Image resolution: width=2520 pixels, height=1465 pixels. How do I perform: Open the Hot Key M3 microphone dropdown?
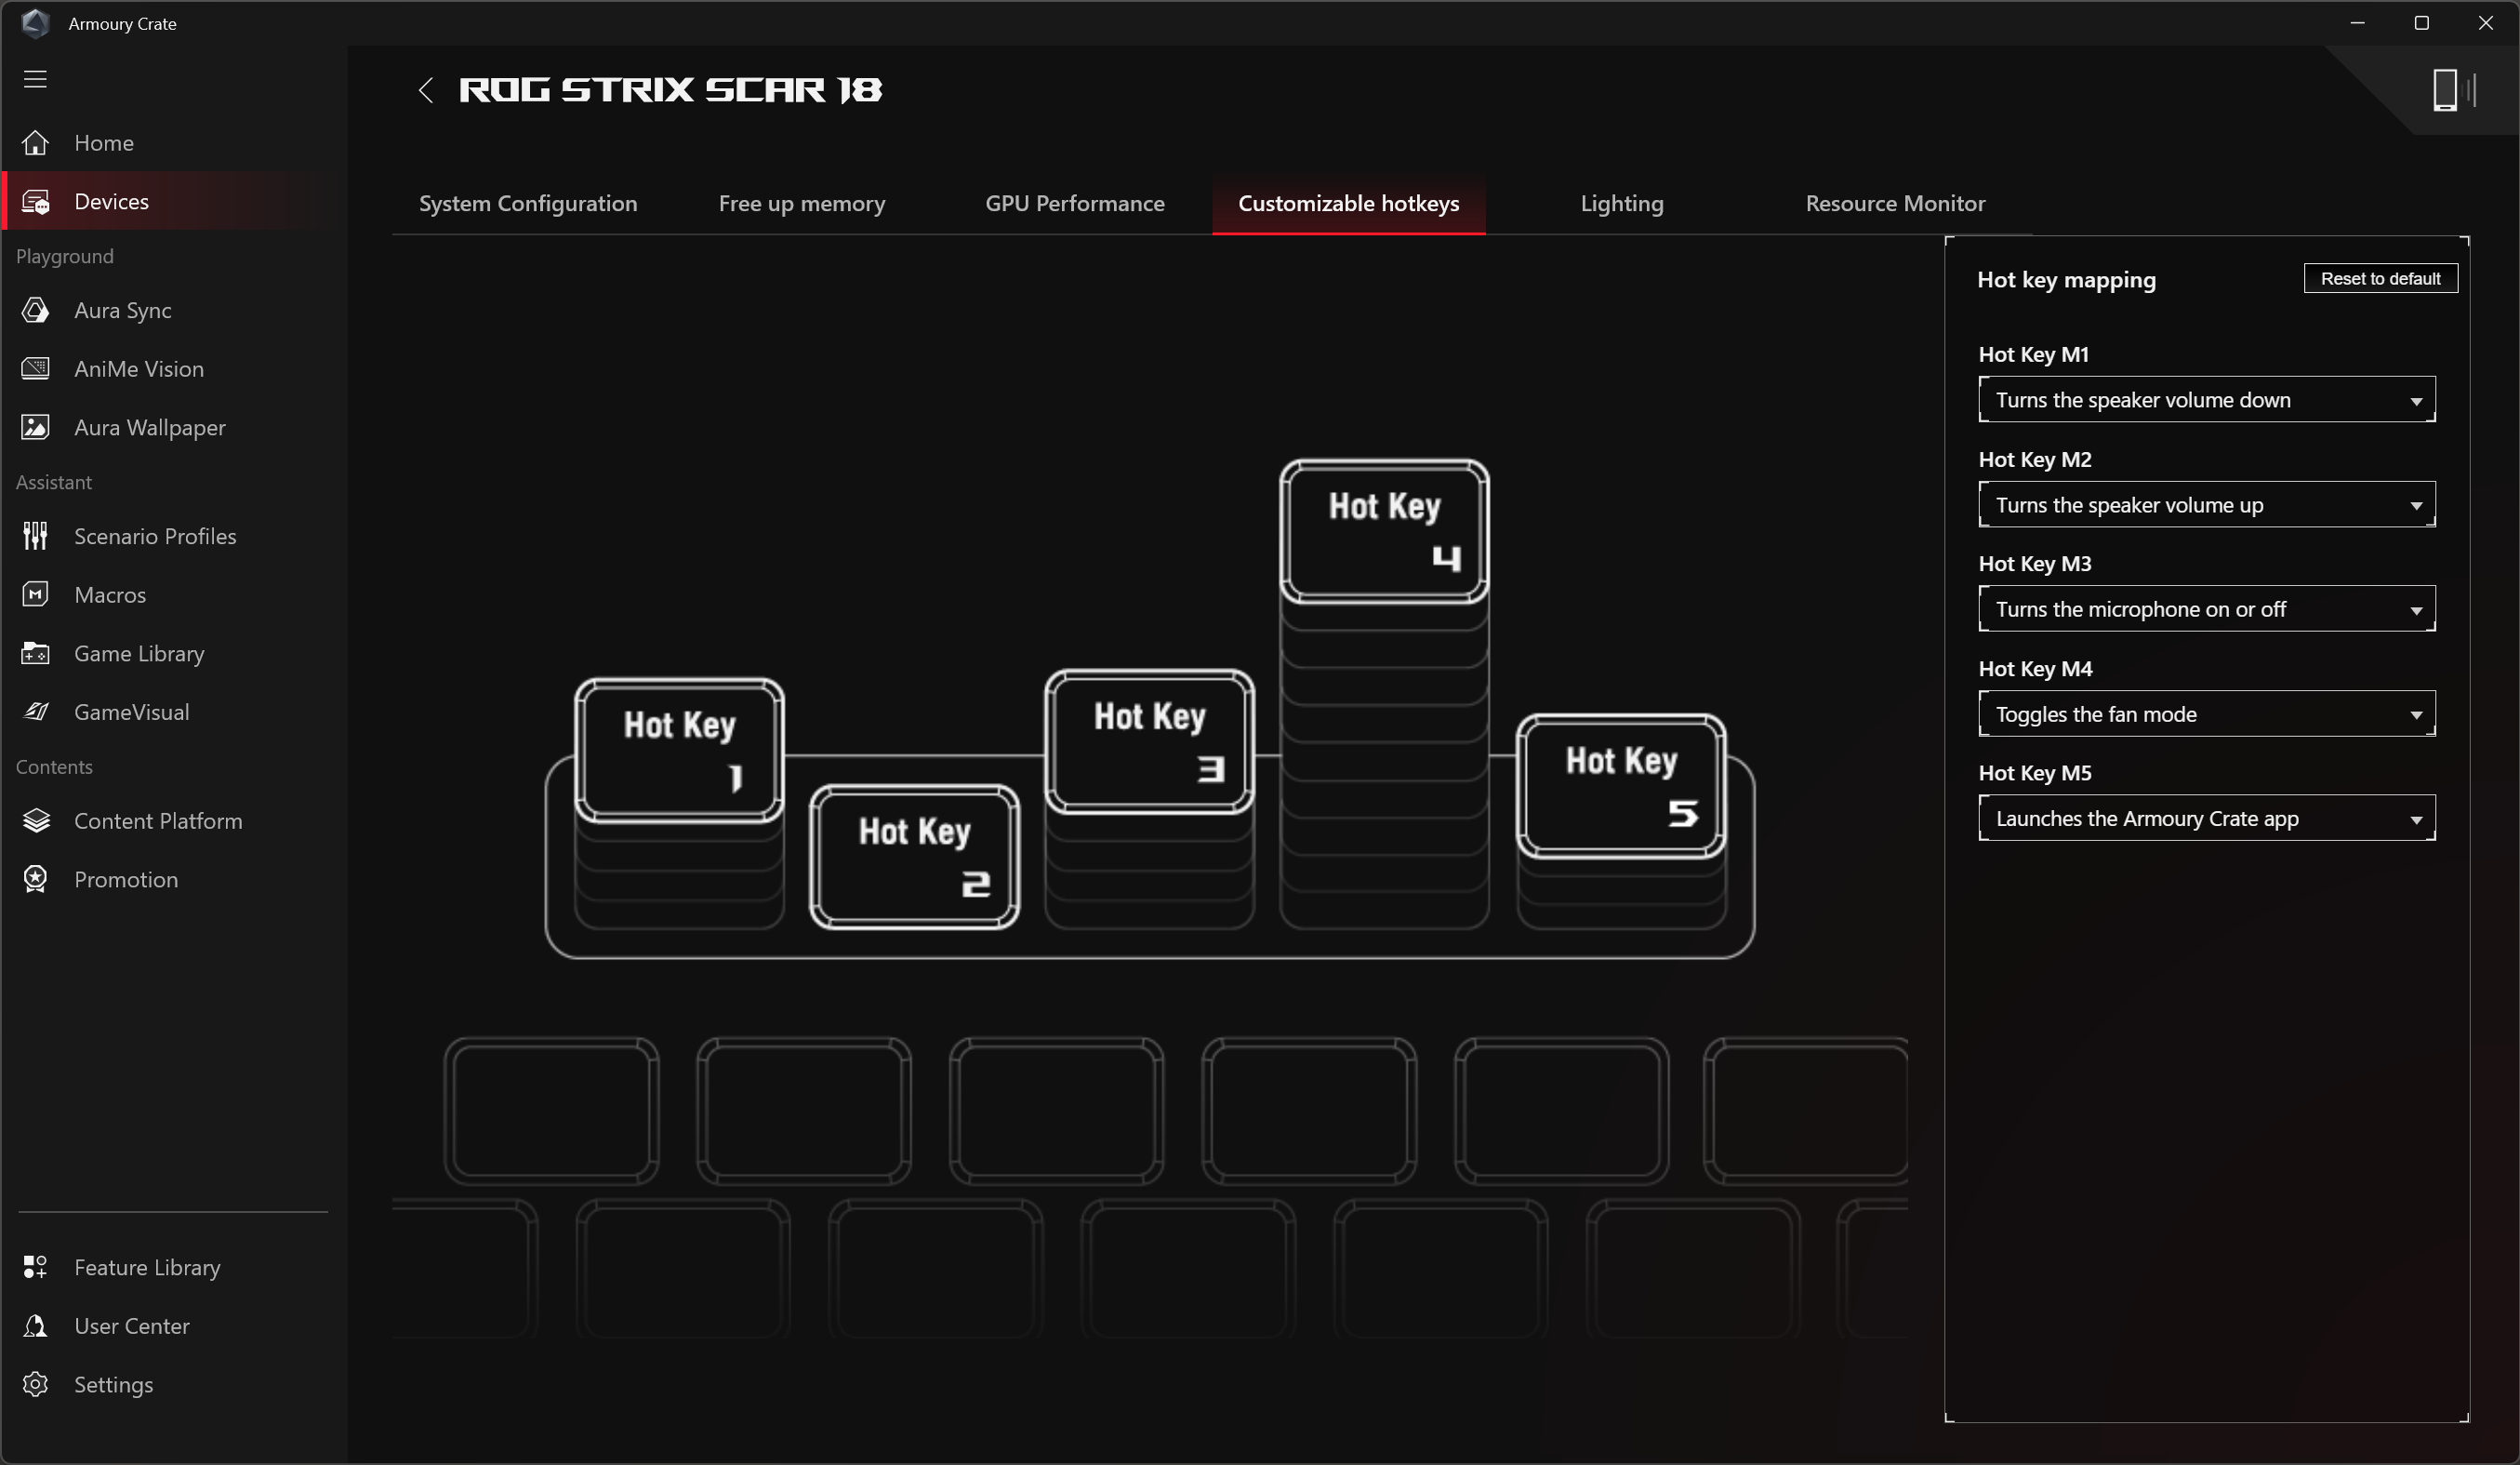click(x=2206, y=609)
